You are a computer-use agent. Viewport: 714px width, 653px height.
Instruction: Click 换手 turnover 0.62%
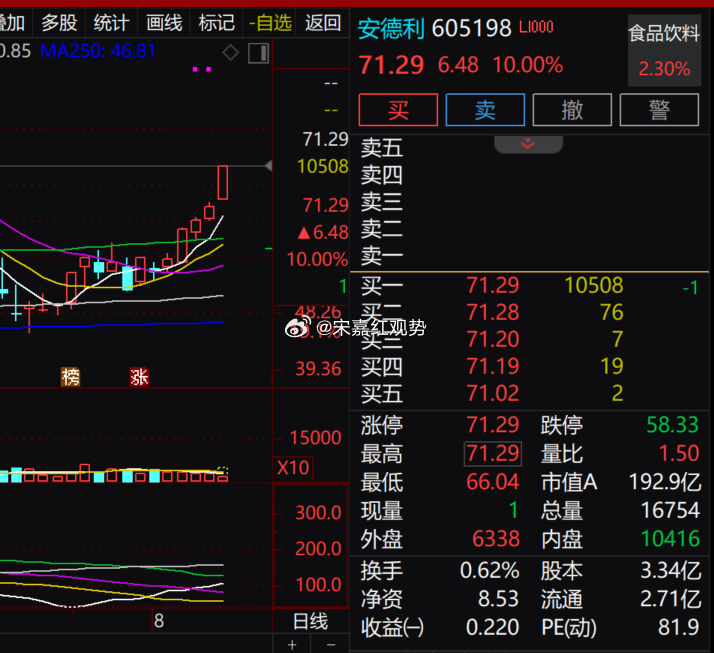[490, 571]
